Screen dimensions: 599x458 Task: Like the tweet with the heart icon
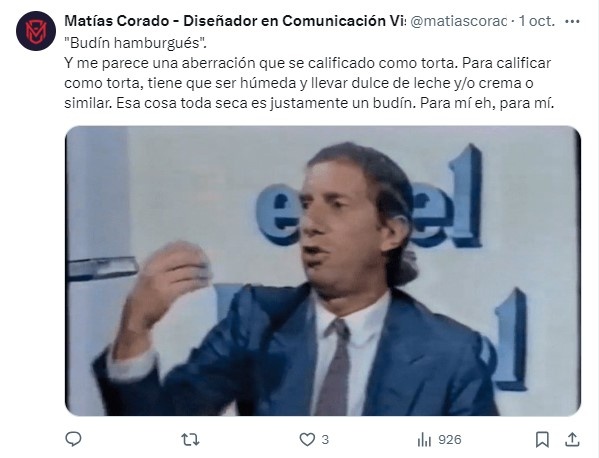coord(307,440)
